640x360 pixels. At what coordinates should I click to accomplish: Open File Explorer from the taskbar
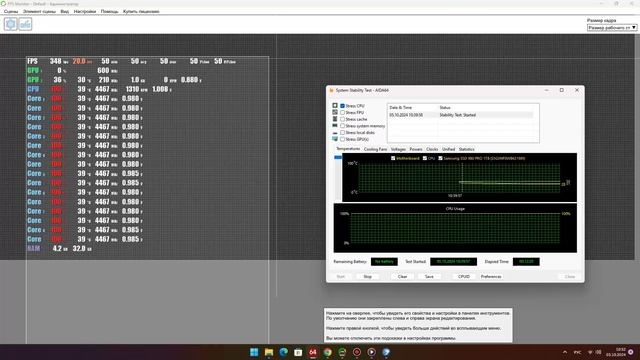coord(269,352)
